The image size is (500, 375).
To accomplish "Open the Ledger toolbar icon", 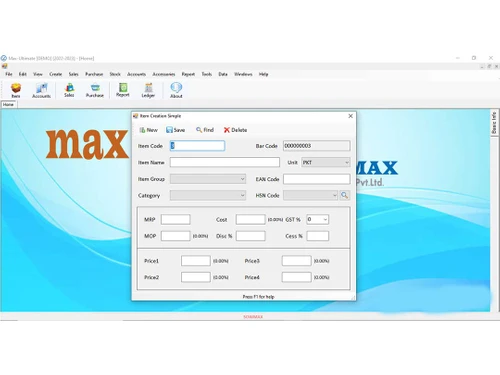I will click(148, 90).
